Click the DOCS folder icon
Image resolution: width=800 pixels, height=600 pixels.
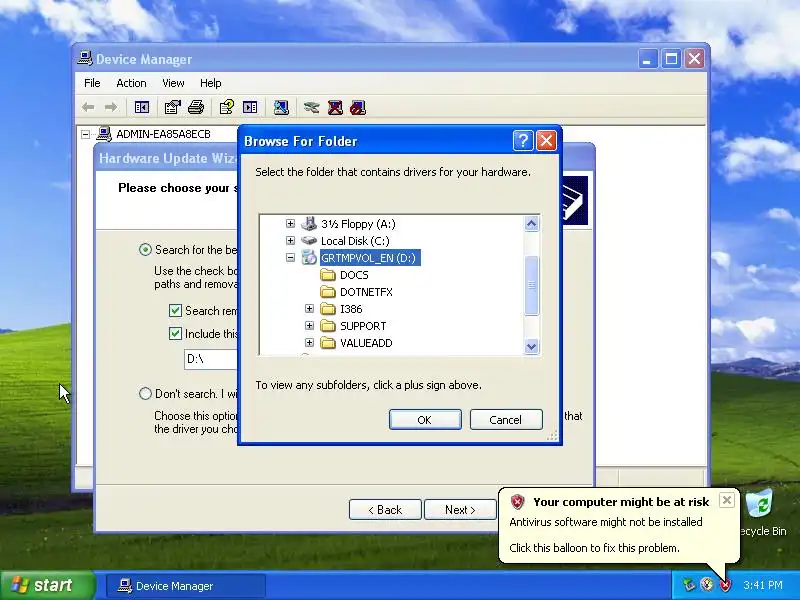[x=328, y=275]
